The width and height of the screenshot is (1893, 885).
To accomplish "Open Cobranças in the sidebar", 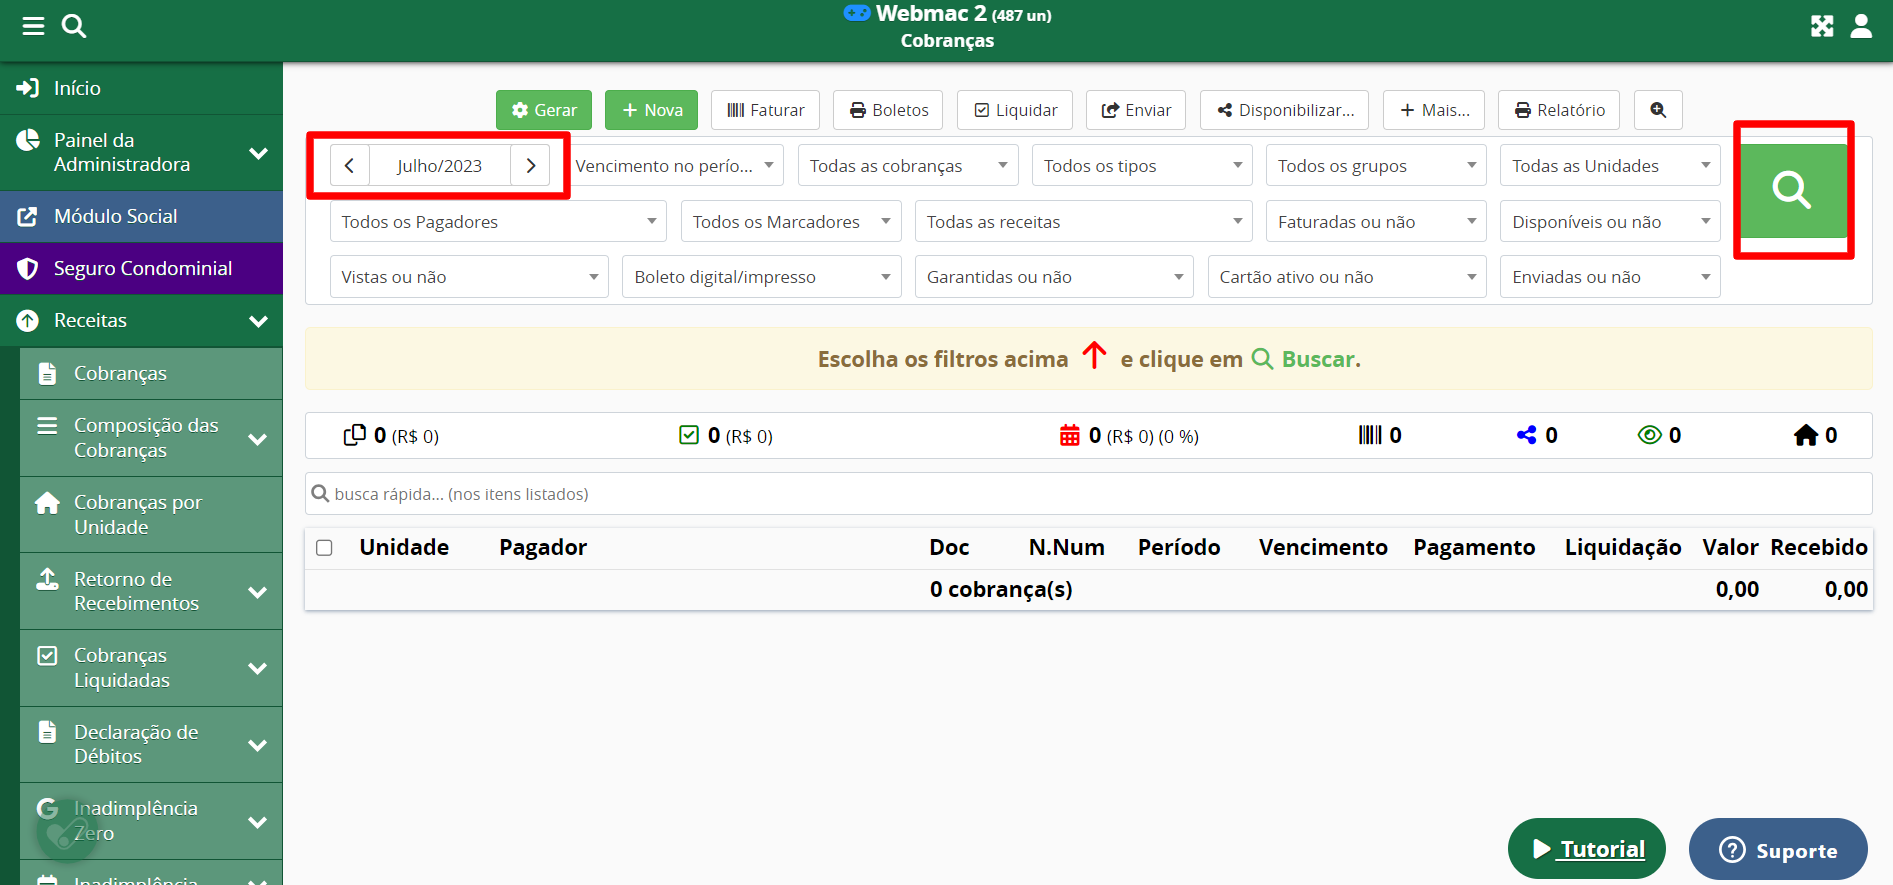I will coord(120,373).
